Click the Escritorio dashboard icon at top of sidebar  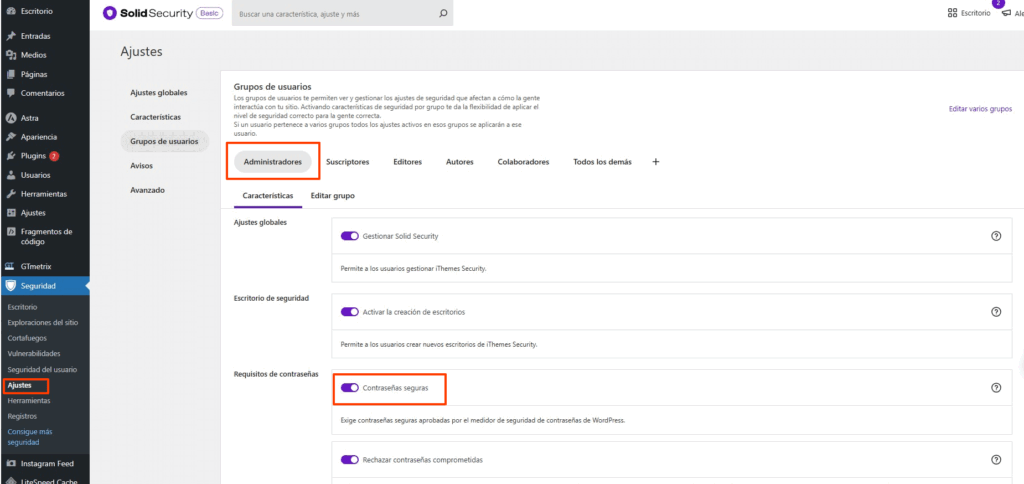point(10,11)
